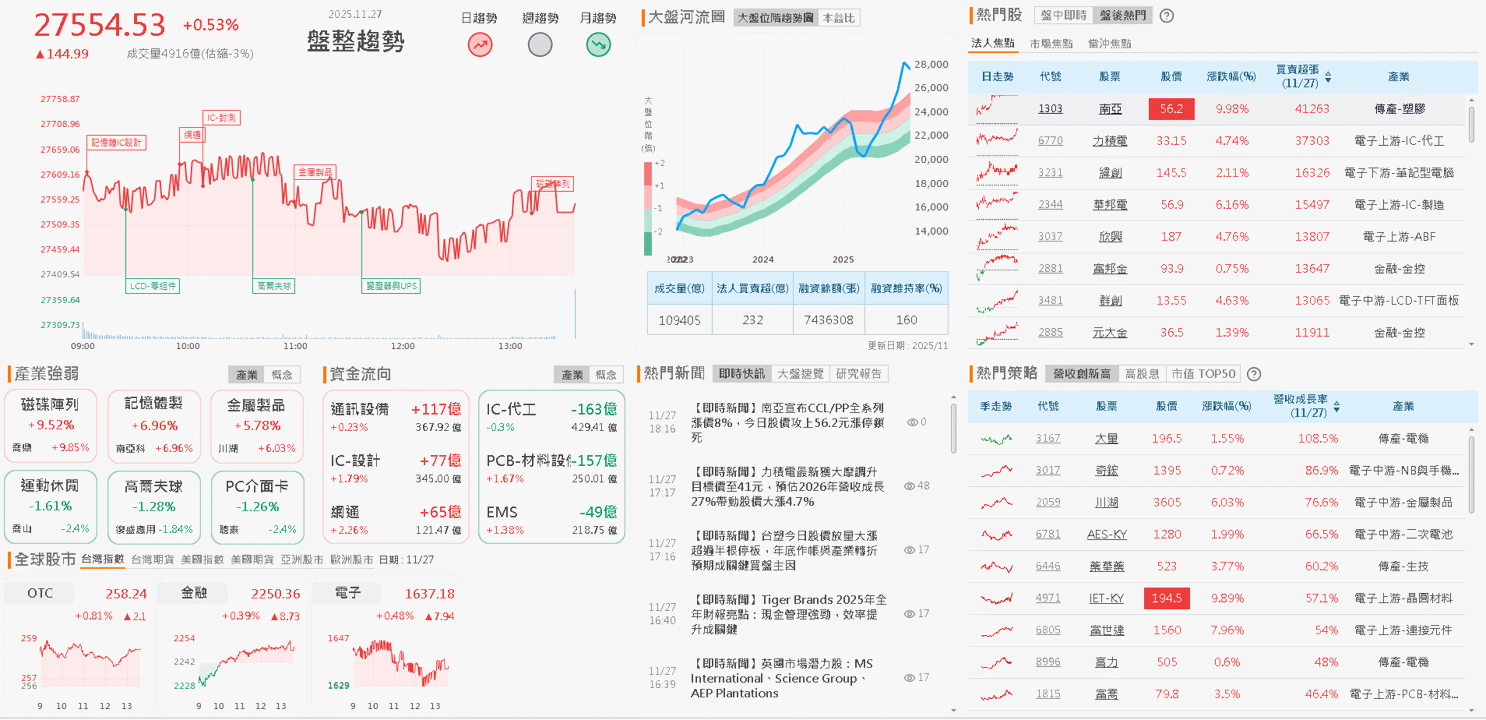Click the 通訊設備 +117億 fund flow row
Image resolution: width=1486 pixels, height=720 pixels.
pos(396,416)
